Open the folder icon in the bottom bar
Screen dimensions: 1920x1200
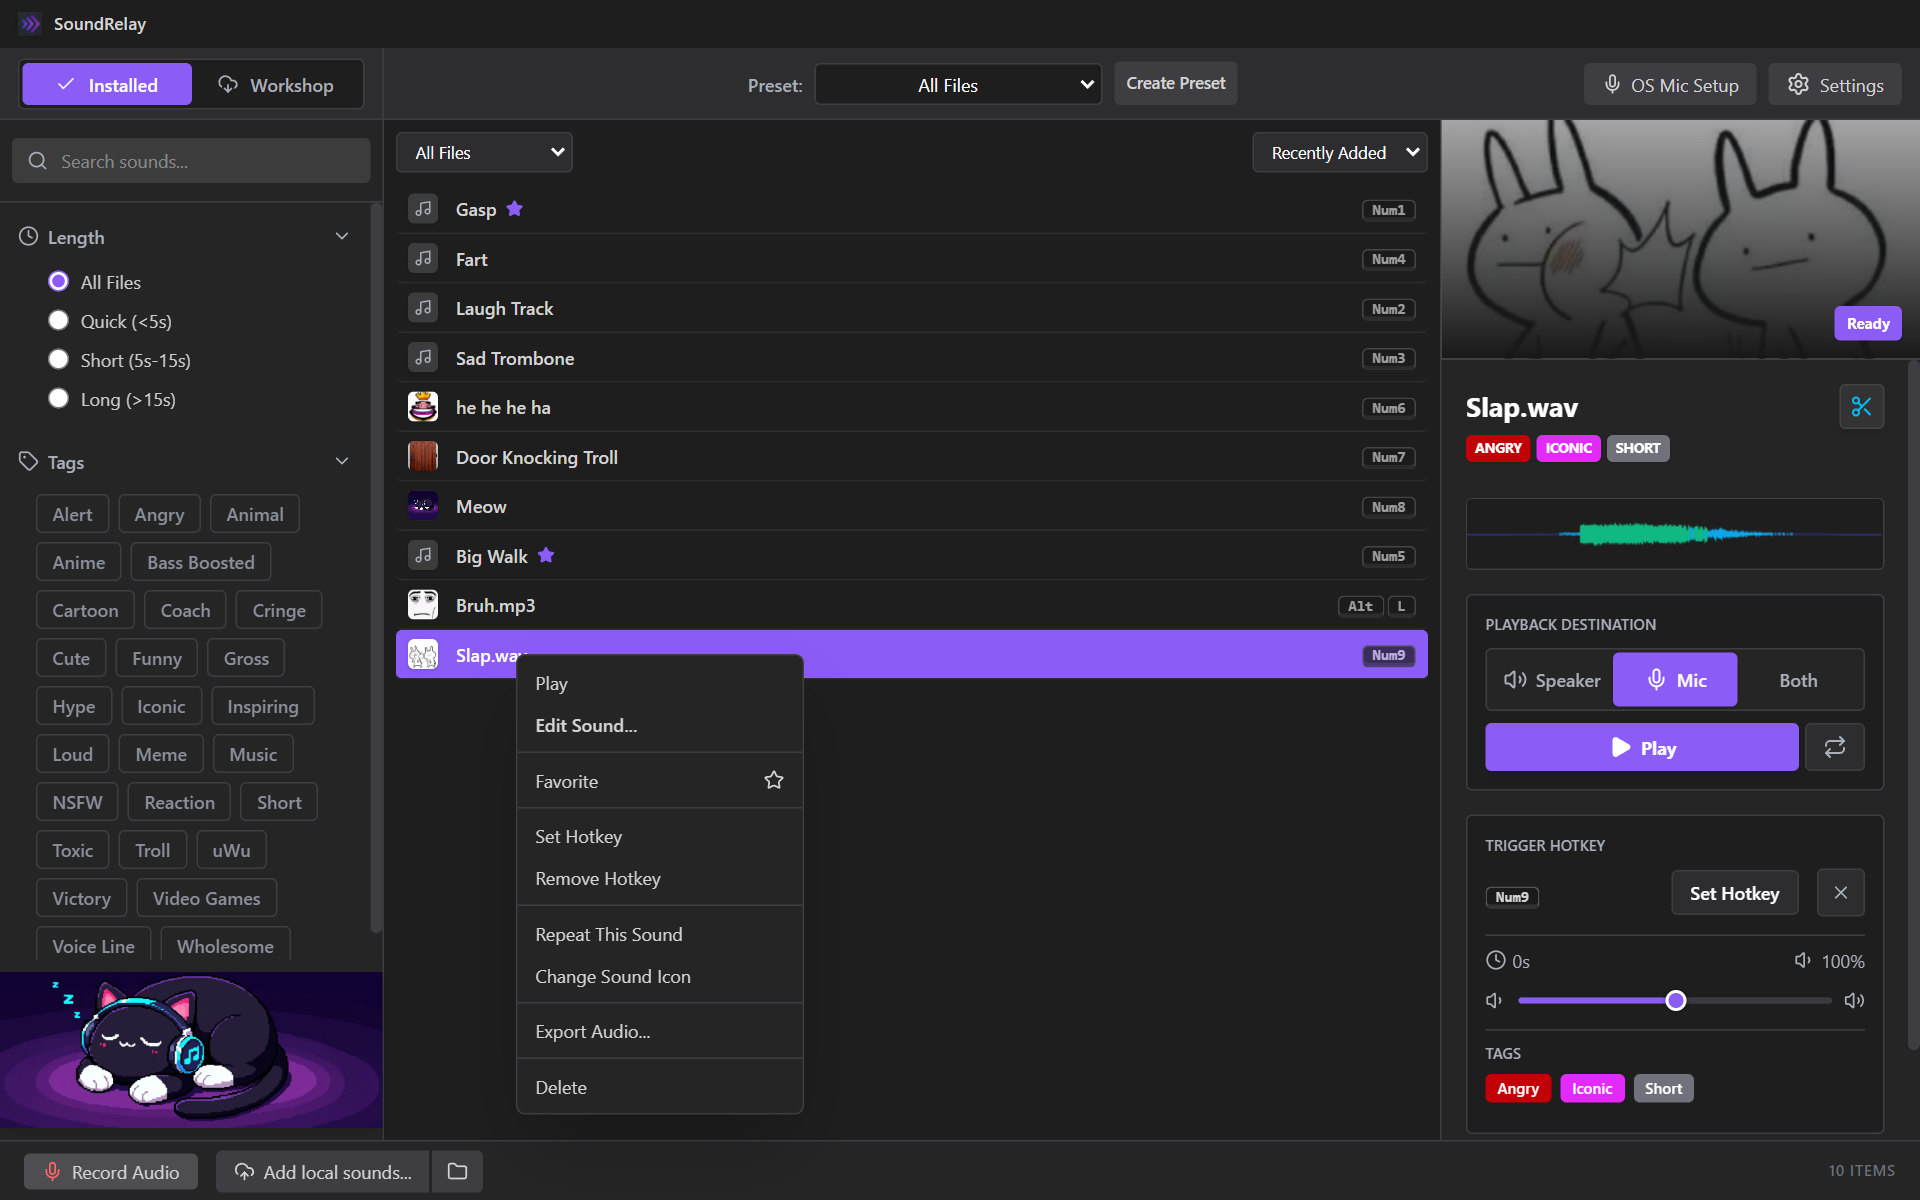tap(457, 1171)
